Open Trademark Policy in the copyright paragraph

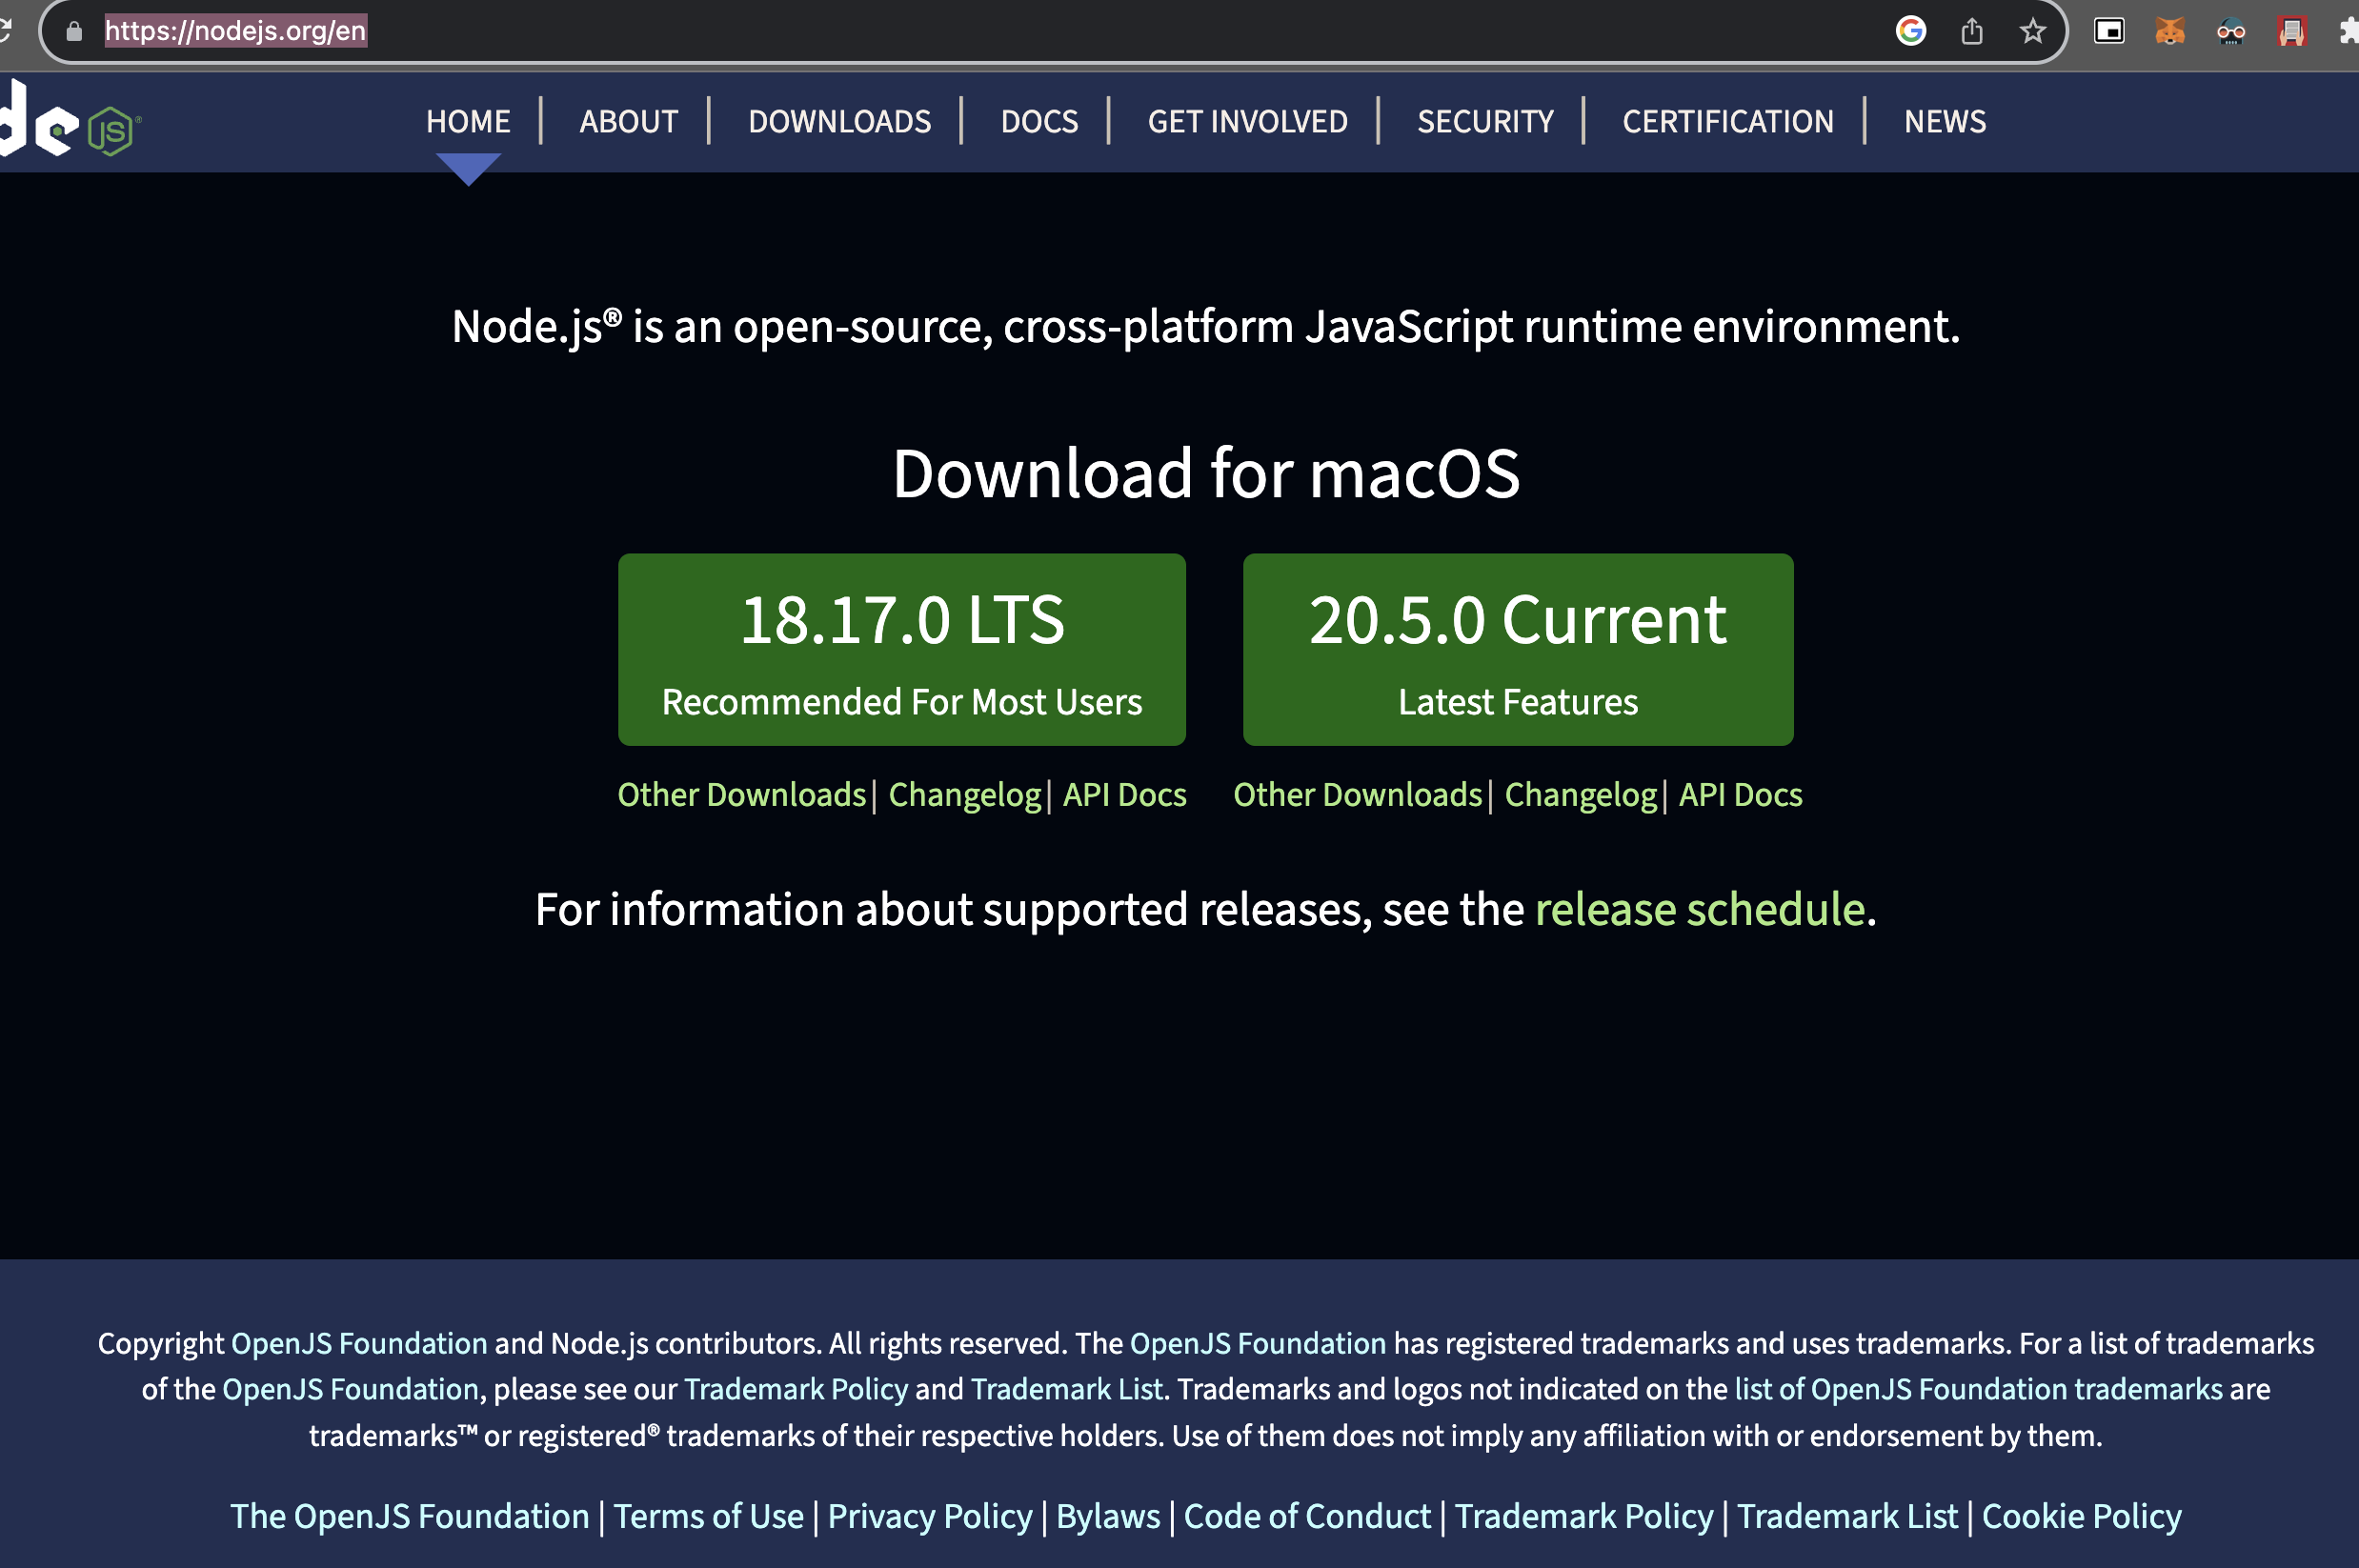[796, 1389]
